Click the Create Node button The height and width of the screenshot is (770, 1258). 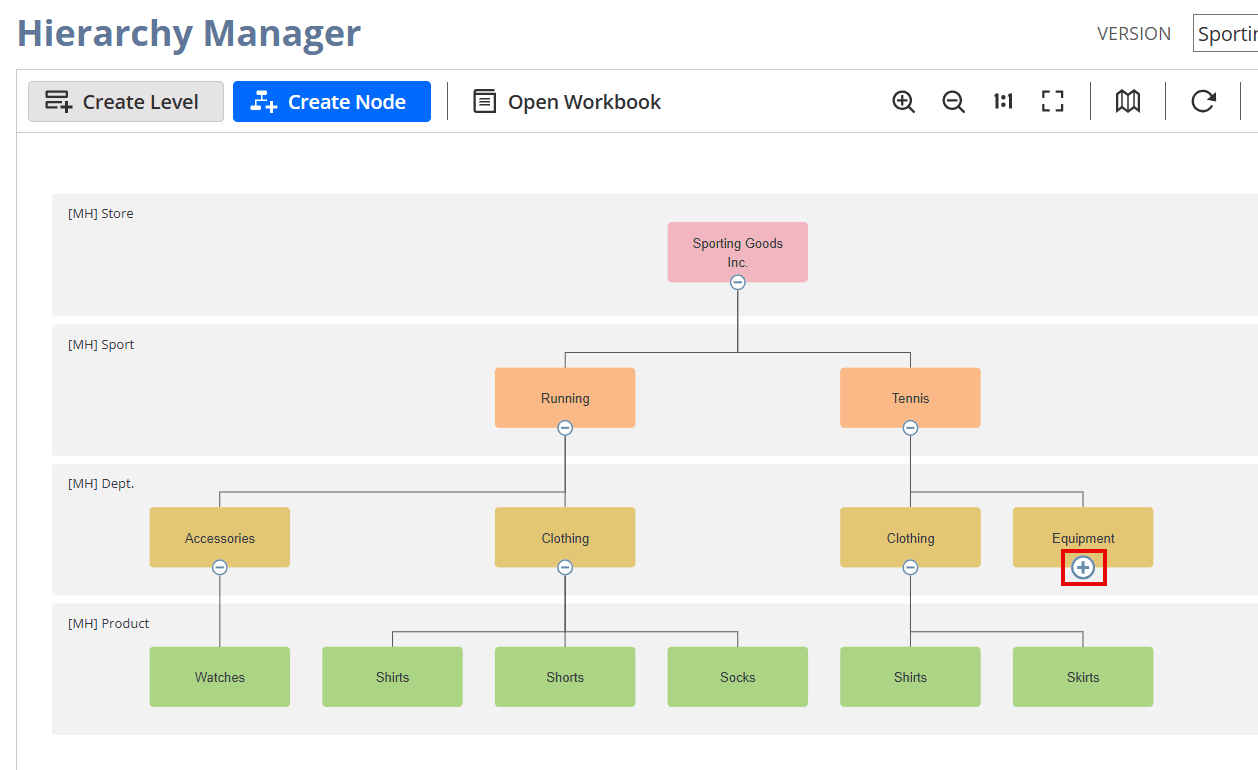click(332, 102)
